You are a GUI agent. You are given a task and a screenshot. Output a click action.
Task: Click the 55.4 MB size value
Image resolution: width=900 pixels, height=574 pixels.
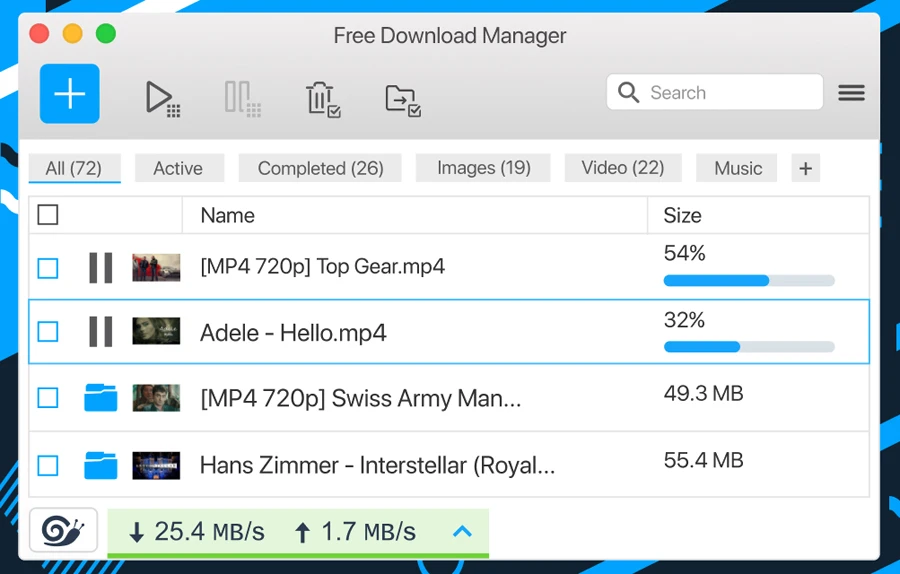703,460
